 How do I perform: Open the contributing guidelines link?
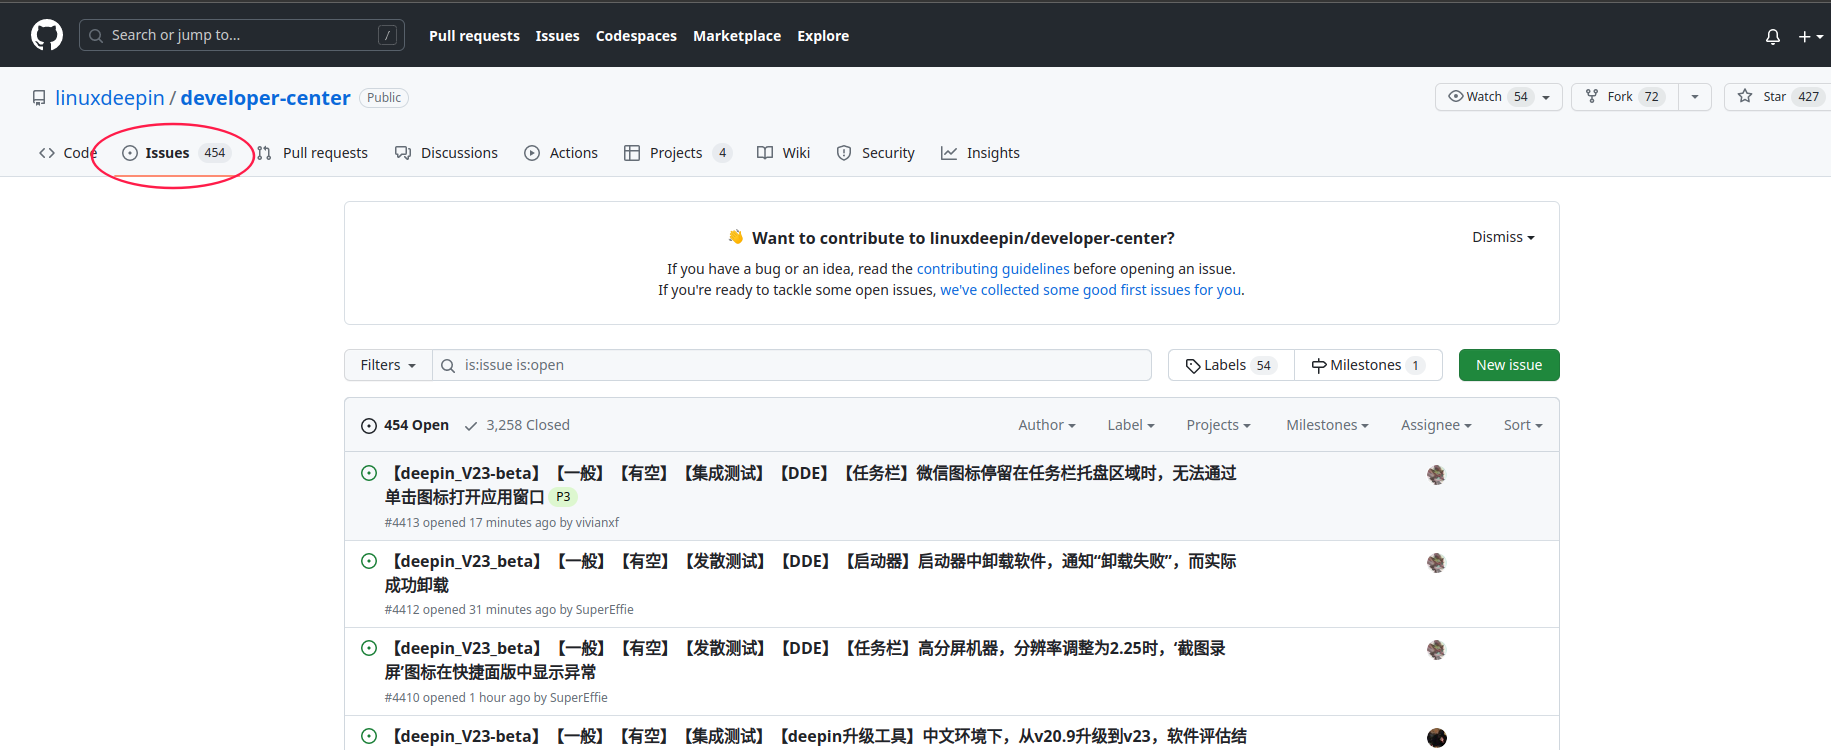pos(993,269)
